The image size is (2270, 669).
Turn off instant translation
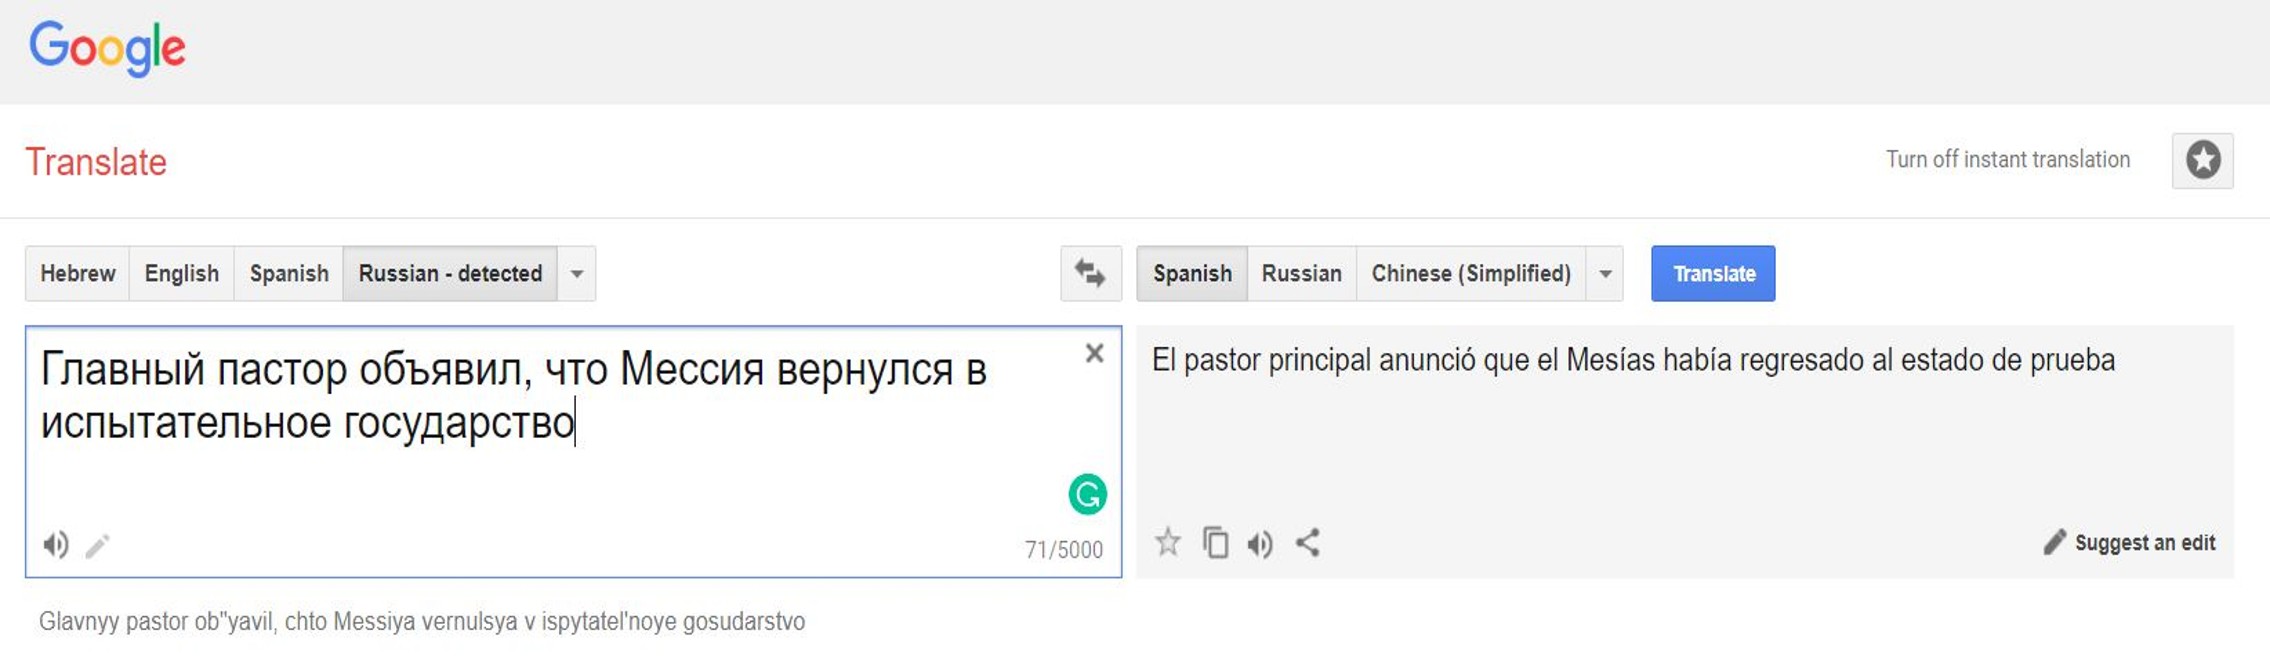pyautogui.click(x=2007, y=160)
